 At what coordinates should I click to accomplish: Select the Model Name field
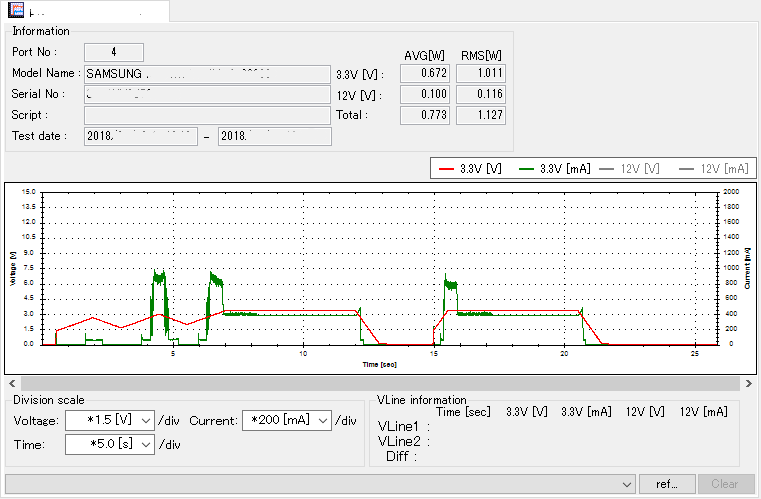(206, 74)
